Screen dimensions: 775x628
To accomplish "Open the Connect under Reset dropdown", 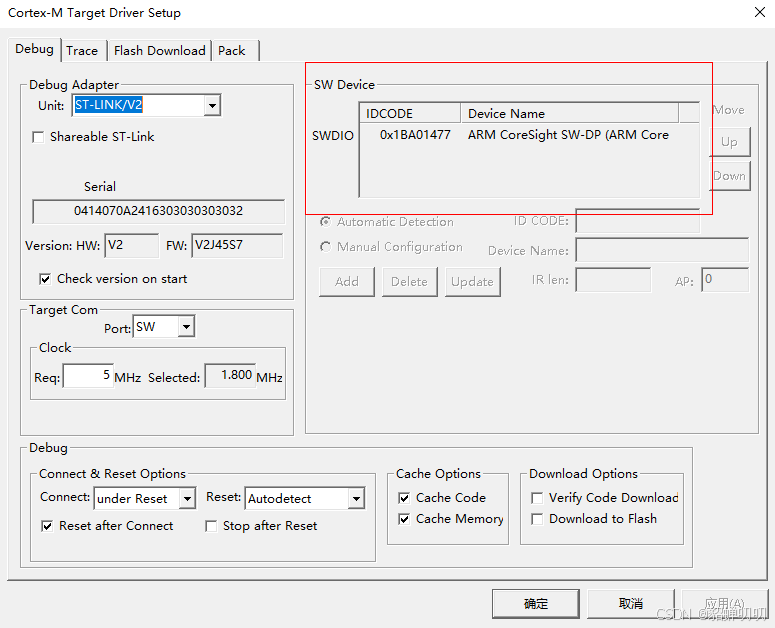I will [187, 499].
